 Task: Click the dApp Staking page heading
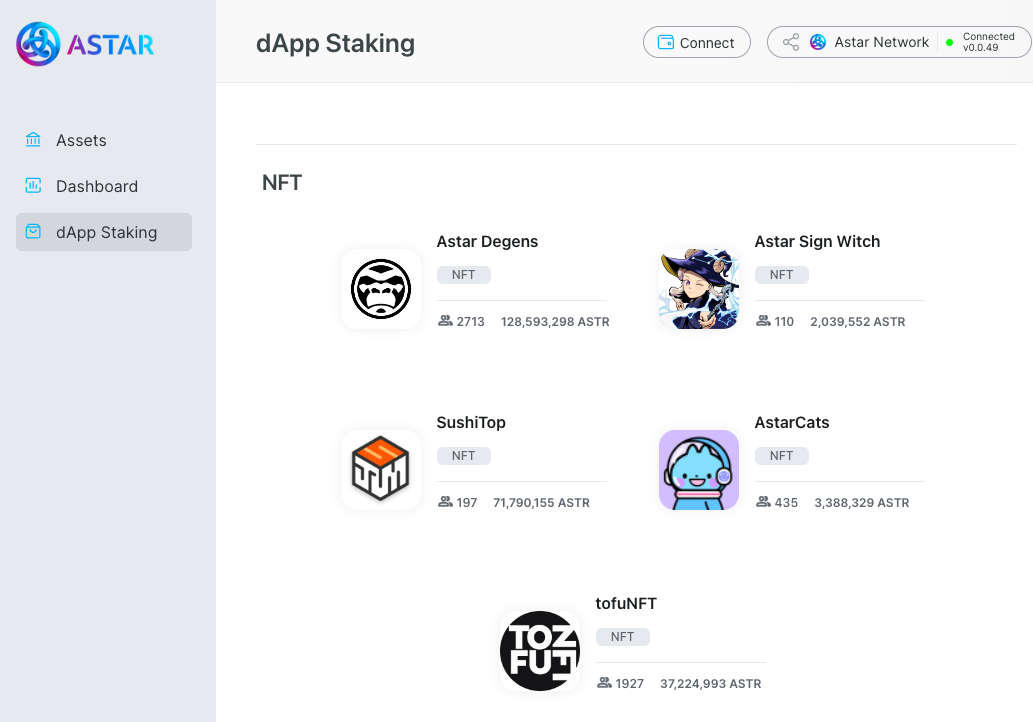[x=335, y=43]
